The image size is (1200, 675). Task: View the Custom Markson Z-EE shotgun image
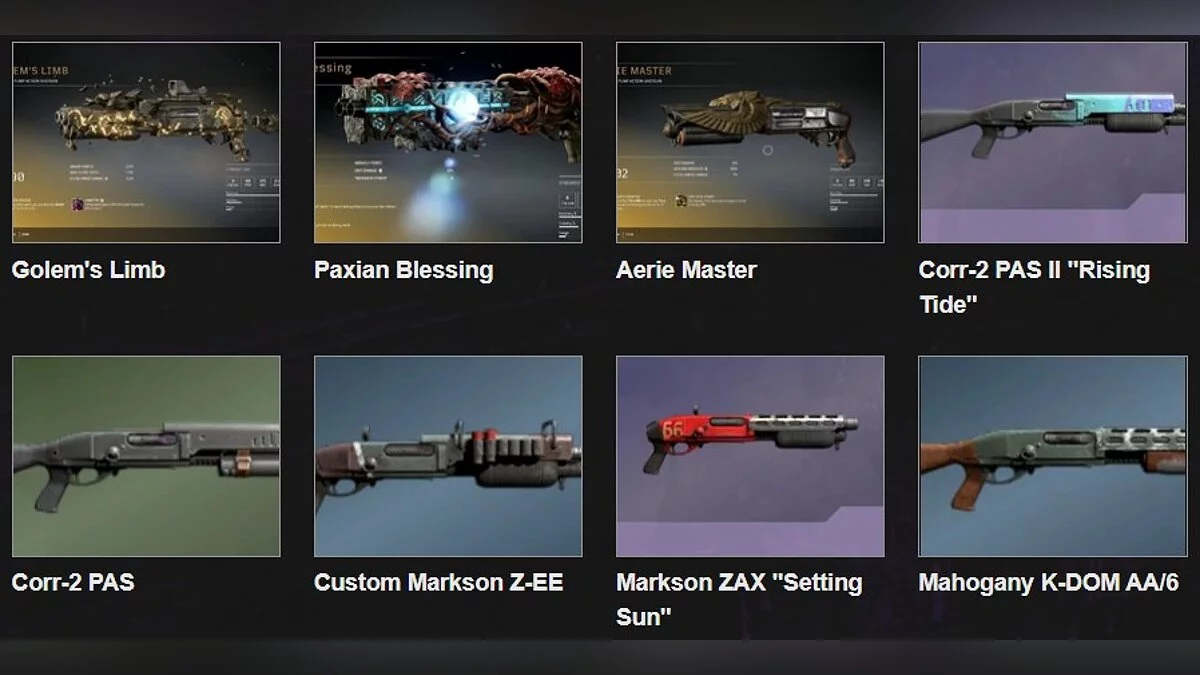pyautogui.click(x=448, y=456)
